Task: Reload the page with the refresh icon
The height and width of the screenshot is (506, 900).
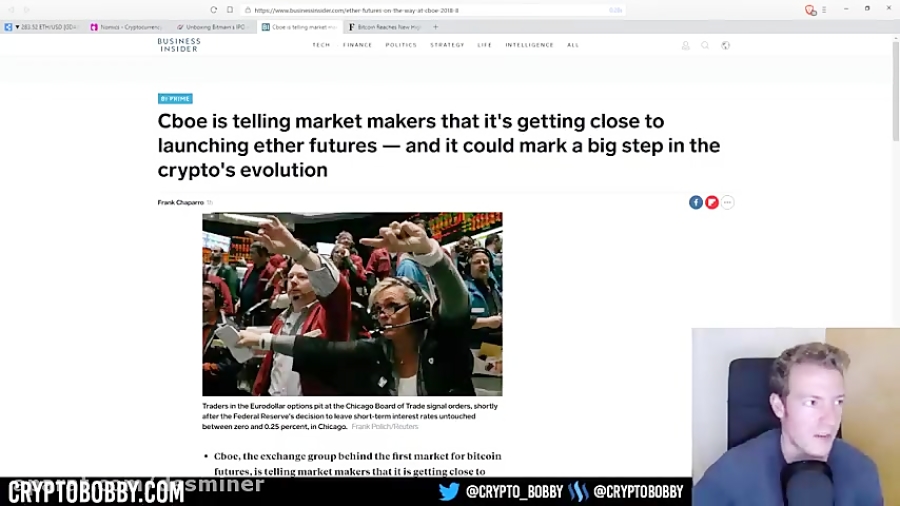Action: tap(214, 10)
